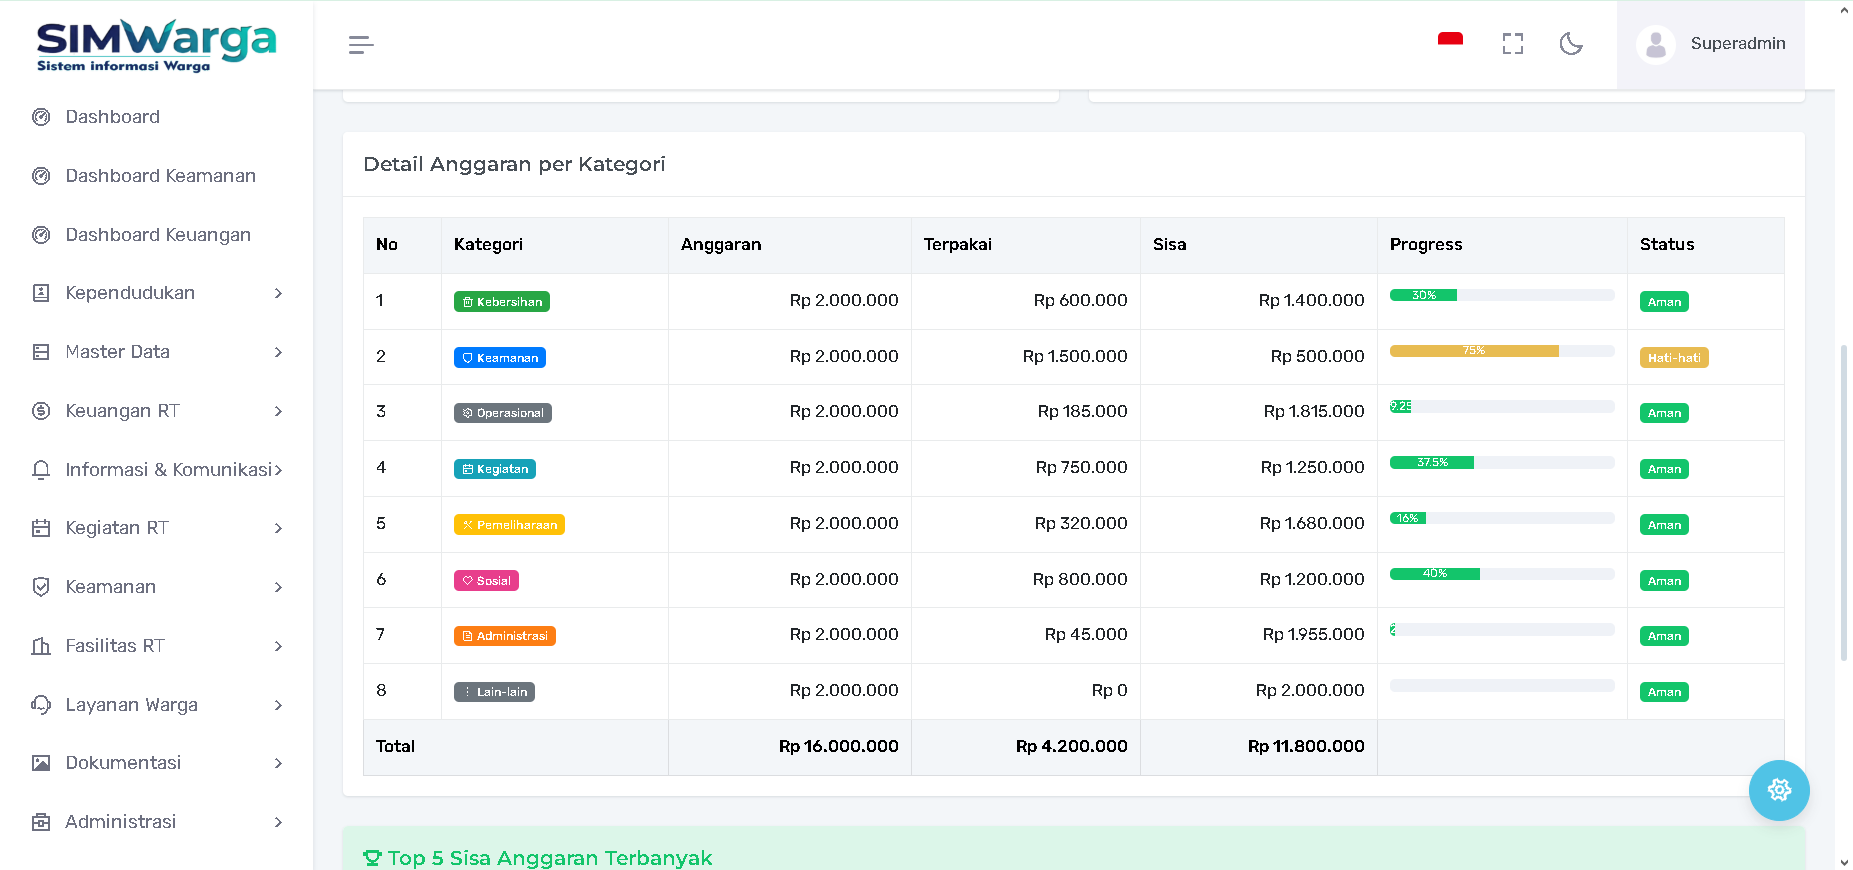Click the SIMWarga logo
The height and width of the screenshot is (870, 1853).
(x=156, y=46)
